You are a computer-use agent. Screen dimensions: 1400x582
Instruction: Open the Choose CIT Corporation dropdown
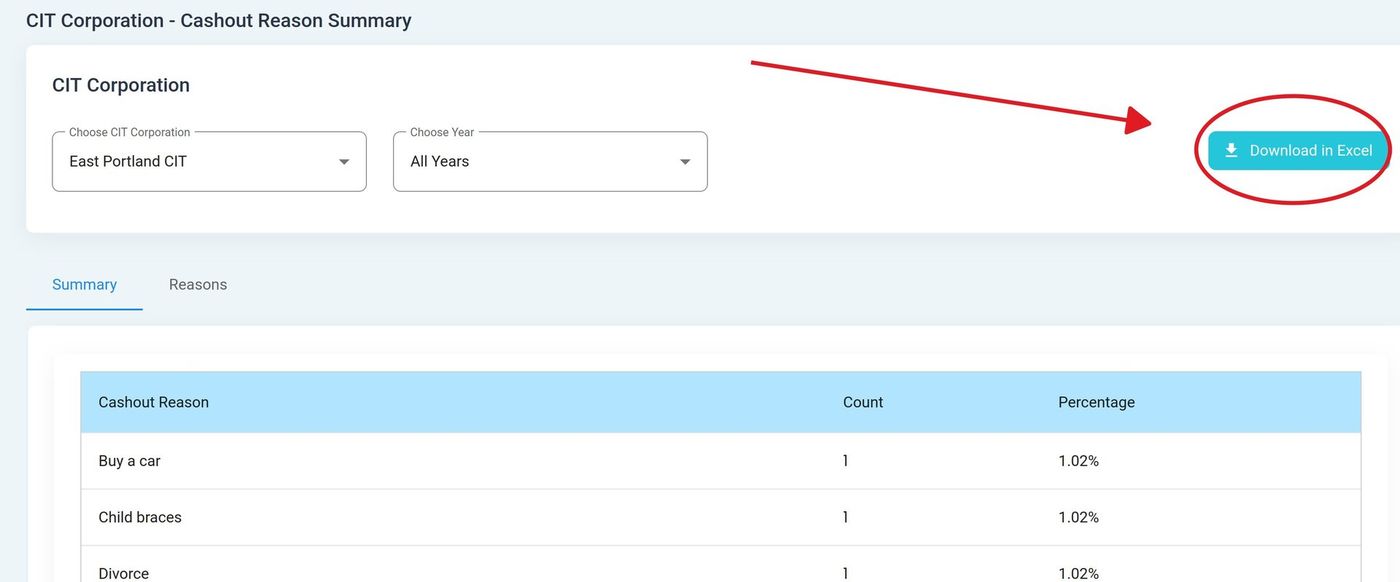[208, 161]
